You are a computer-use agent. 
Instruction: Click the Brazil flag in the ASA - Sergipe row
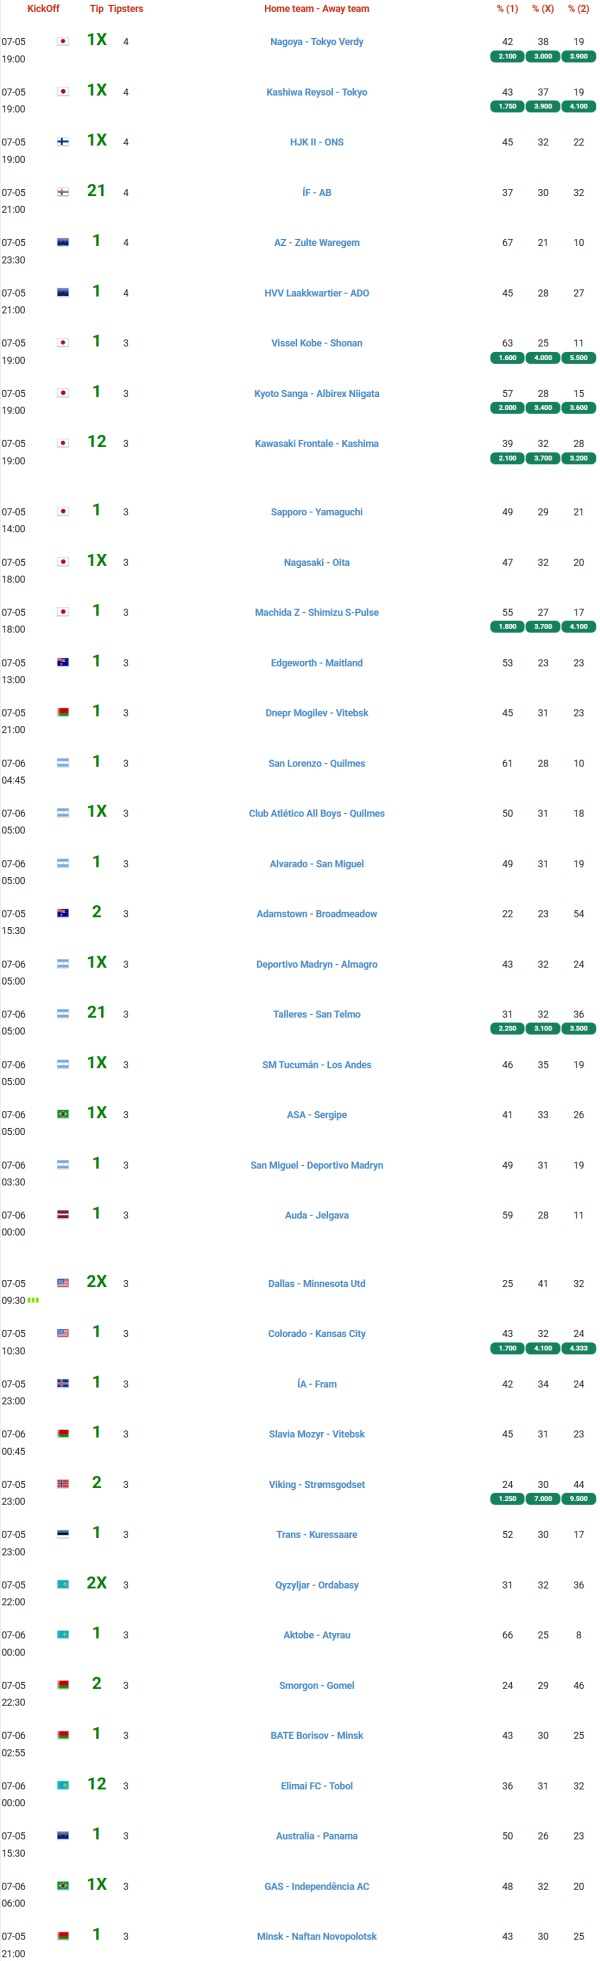coord(63,1114)
